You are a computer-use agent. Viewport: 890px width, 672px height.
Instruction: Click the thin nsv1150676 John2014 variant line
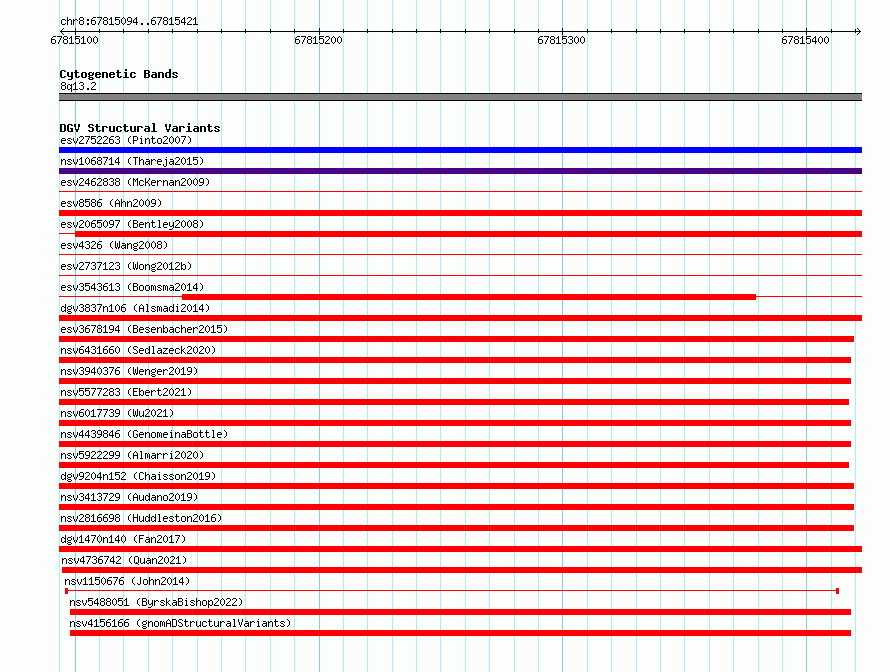point(452,591)
